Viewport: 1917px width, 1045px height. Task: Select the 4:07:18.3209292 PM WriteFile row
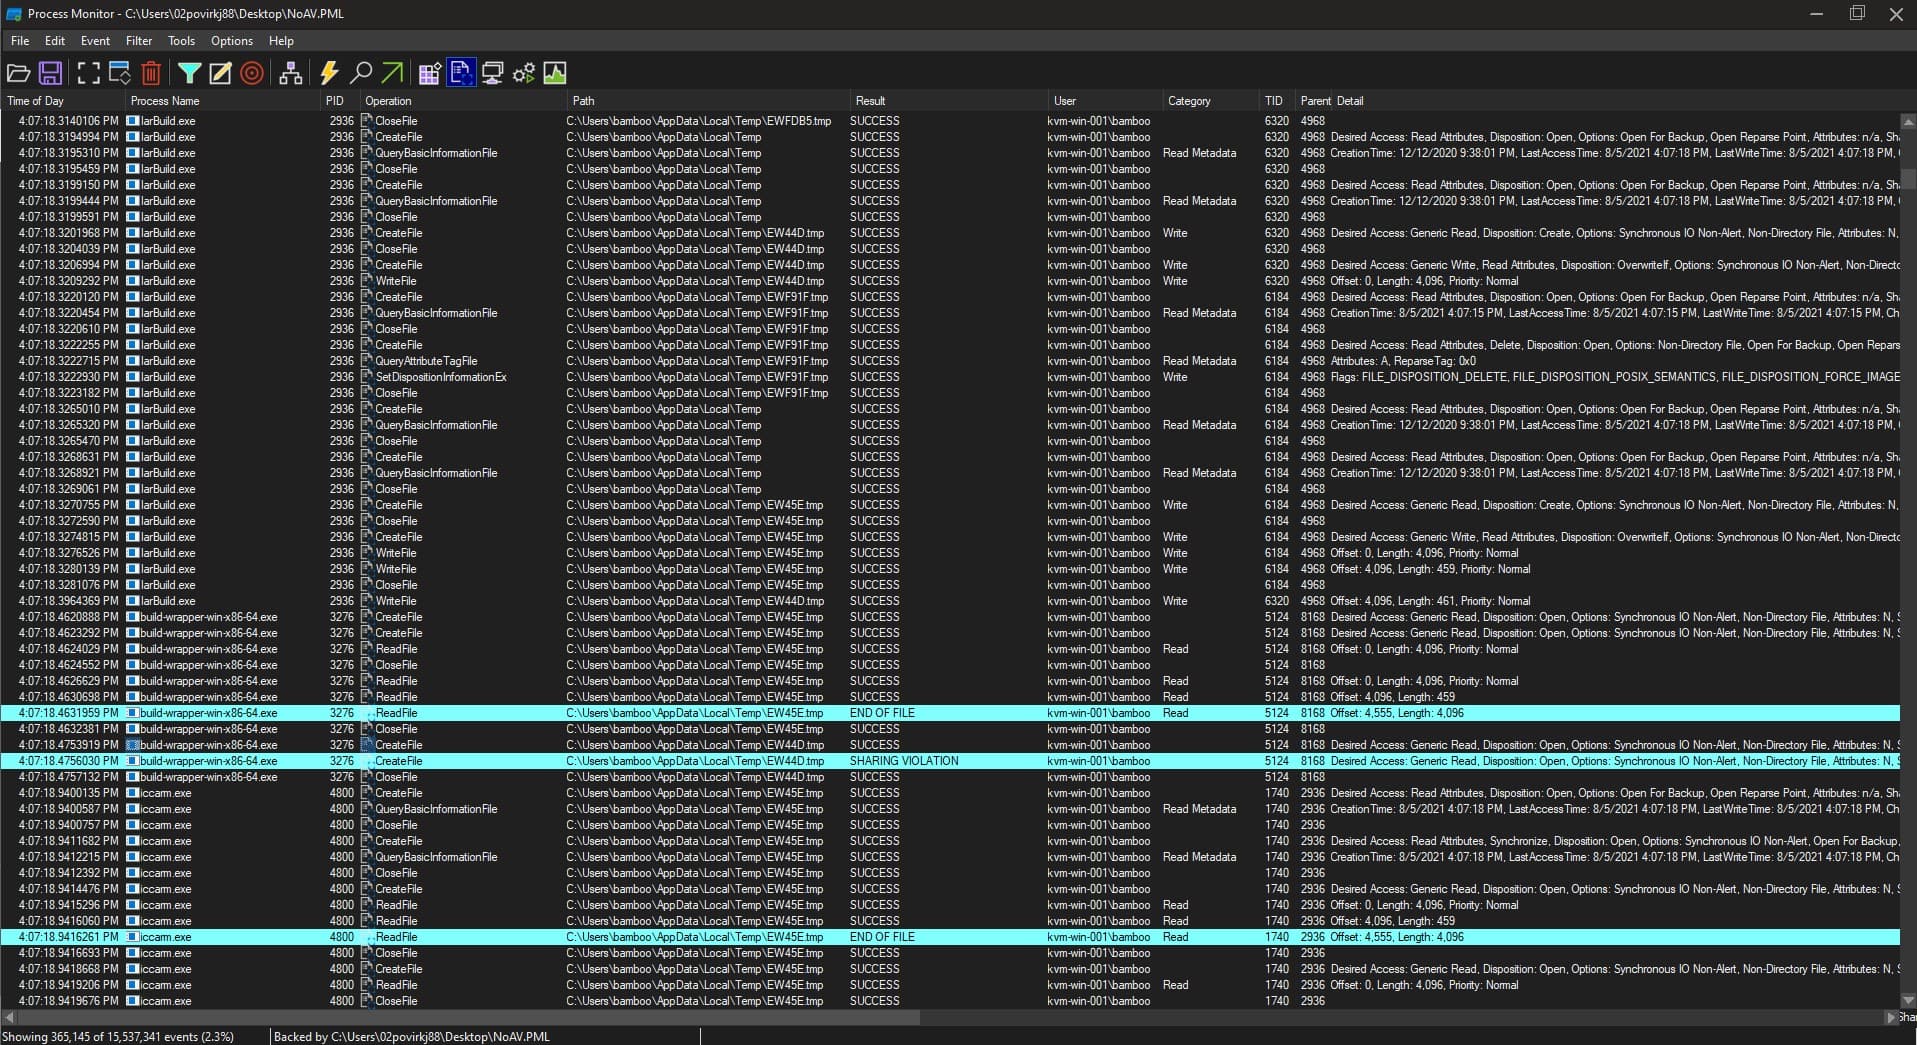click(950, 281)
